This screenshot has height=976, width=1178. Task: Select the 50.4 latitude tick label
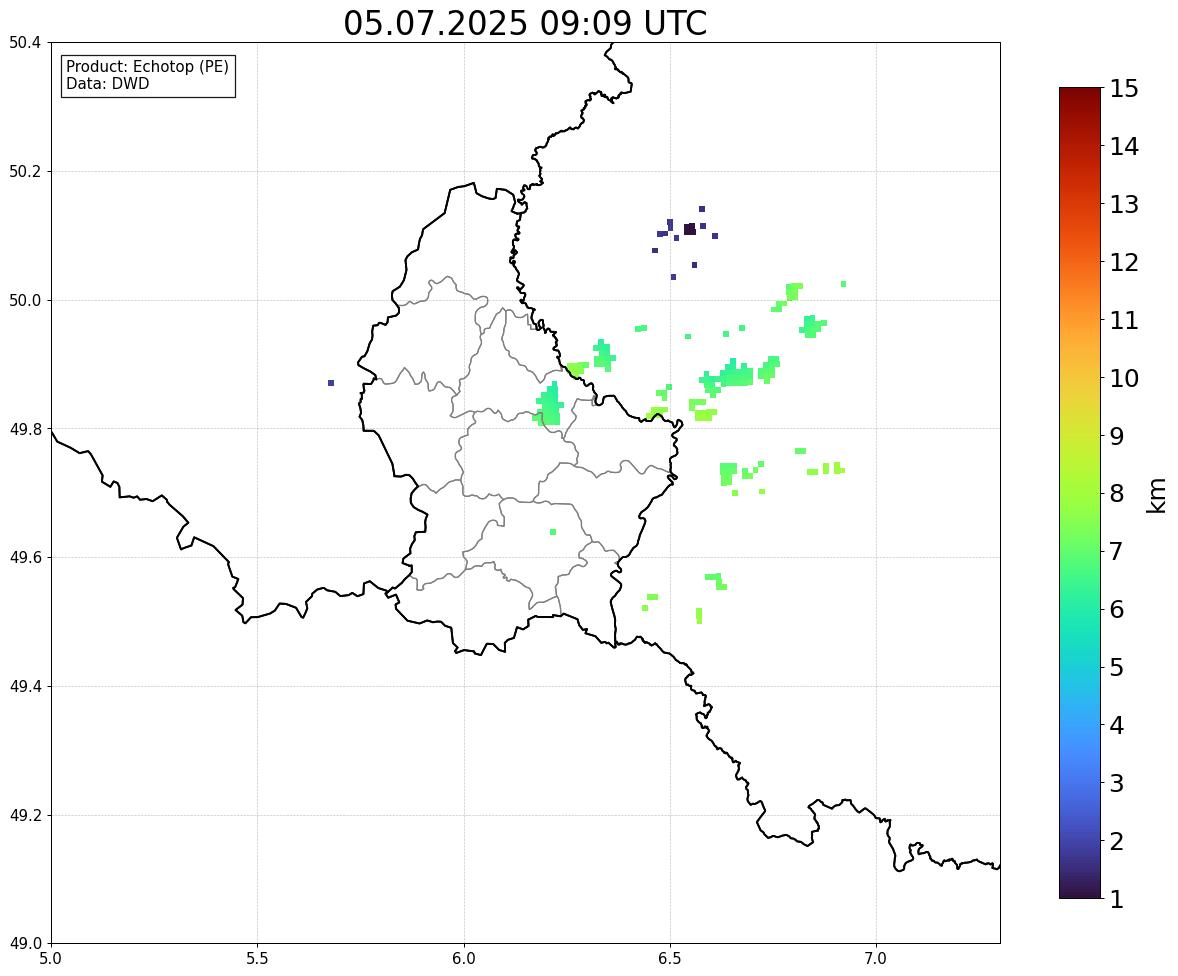point(25,43)
